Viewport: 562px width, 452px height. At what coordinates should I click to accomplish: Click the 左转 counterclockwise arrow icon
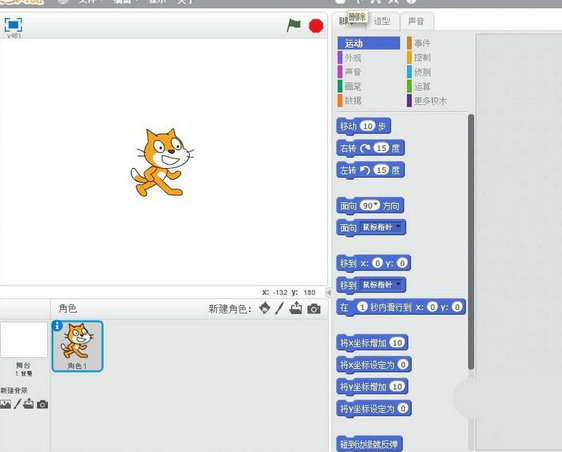(x=365, y=170)
